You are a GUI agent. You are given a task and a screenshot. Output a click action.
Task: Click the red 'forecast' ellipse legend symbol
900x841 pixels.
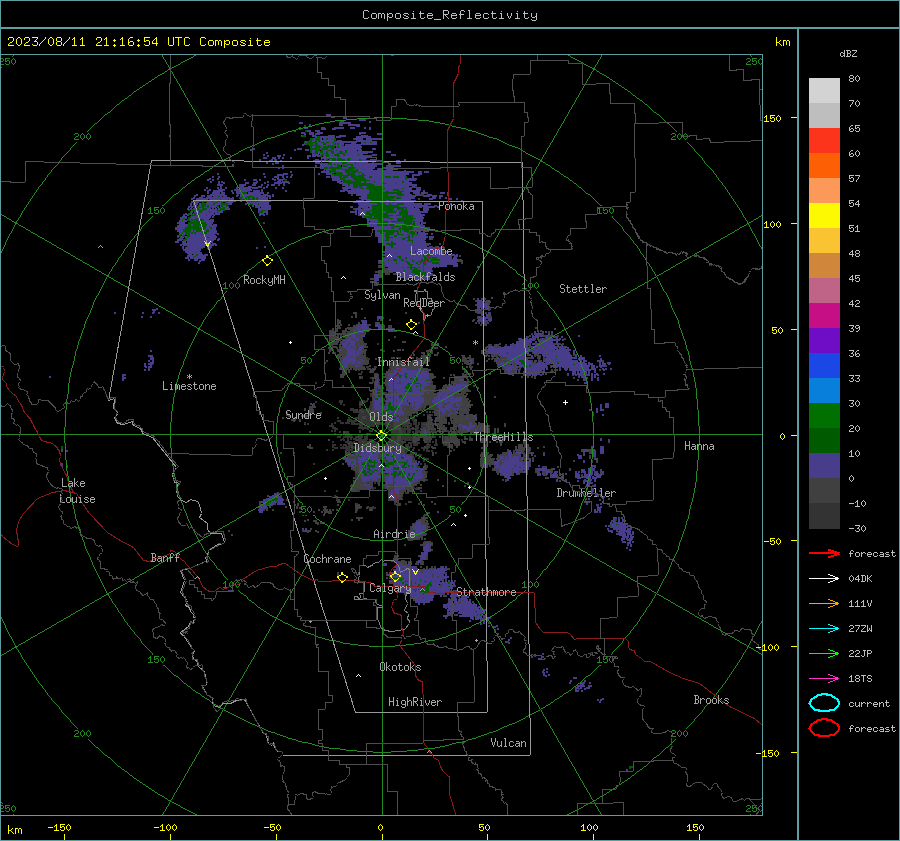pos(824,728)
